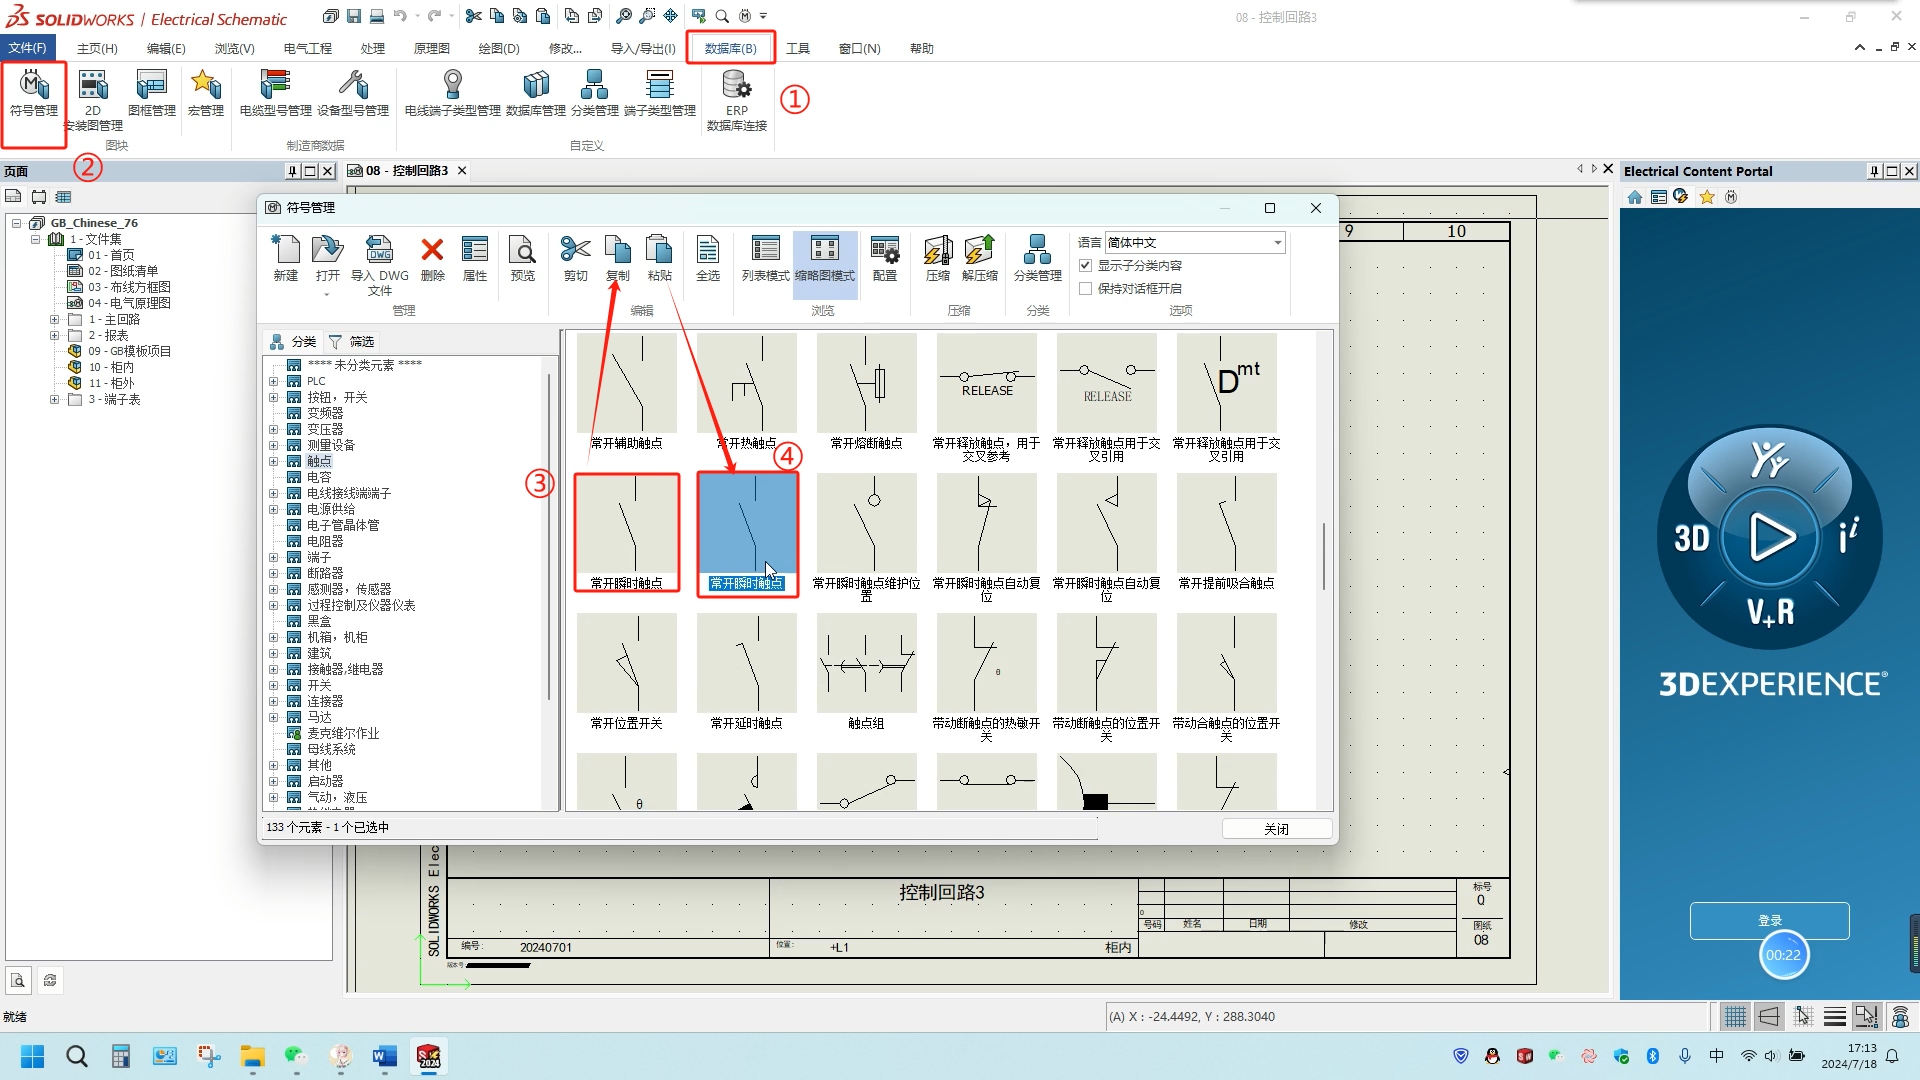Open the 原理图 ribbon tab
The width and height of the screenshot is (1920, 1080).
click(x=432, y=48)
